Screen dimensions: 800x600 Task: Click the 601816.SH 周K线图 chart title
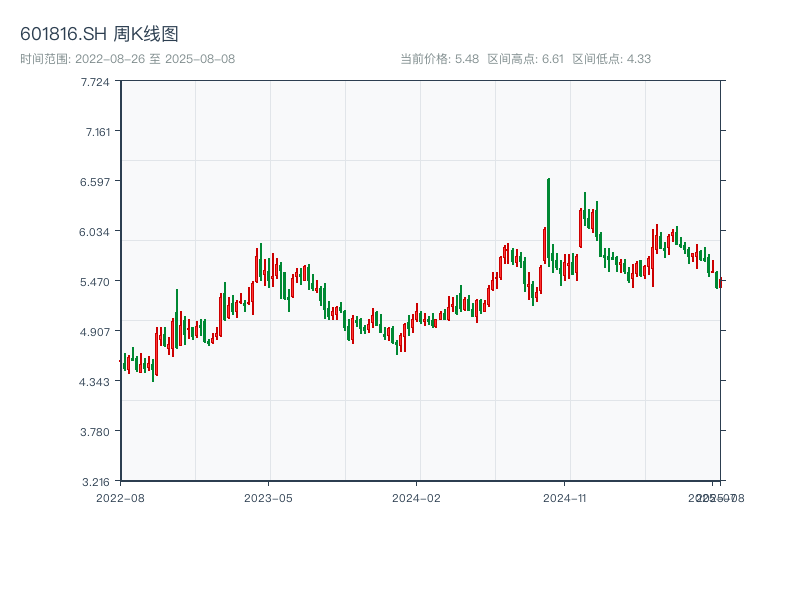pyautogui.click(x=99, y=34)
